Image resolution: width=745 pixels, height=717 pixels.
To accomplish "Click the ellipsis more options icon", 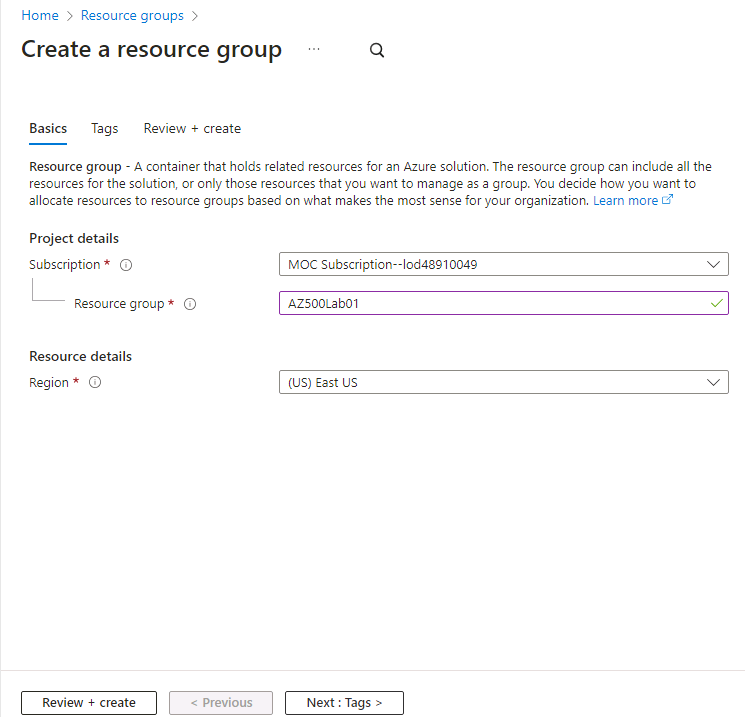I will coord(314,49).
